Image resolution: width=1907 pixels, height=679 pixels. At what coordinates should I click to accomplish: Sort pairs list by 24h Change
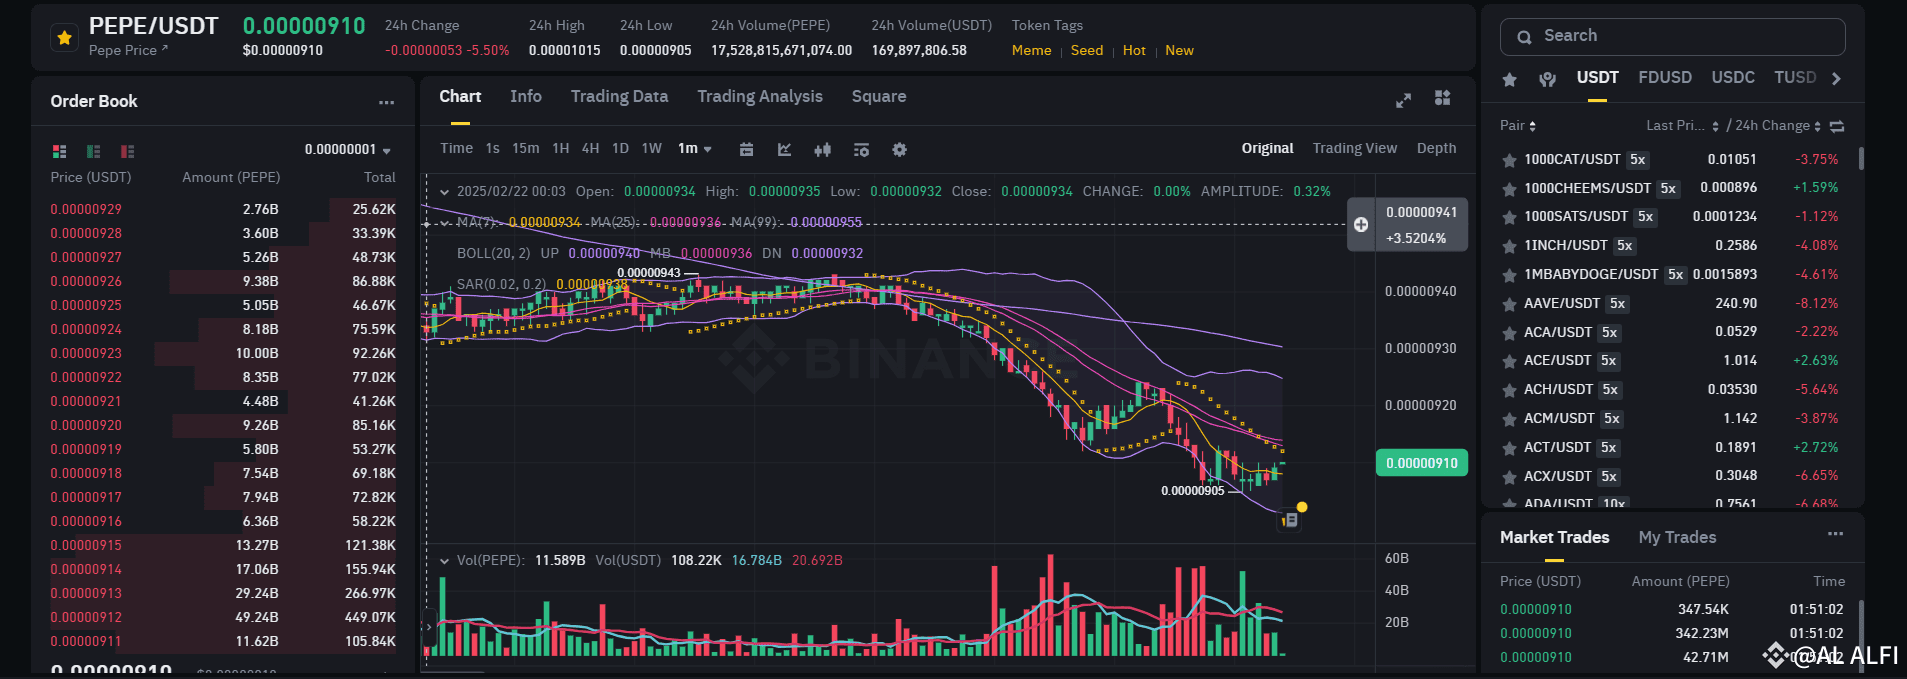[1778, 126]
